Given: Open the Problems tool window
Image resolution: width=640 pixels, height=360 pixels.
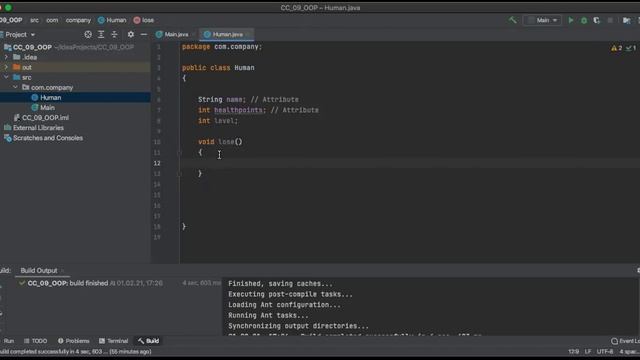Looking at the screenshot, I should click(x=73, y=341).
